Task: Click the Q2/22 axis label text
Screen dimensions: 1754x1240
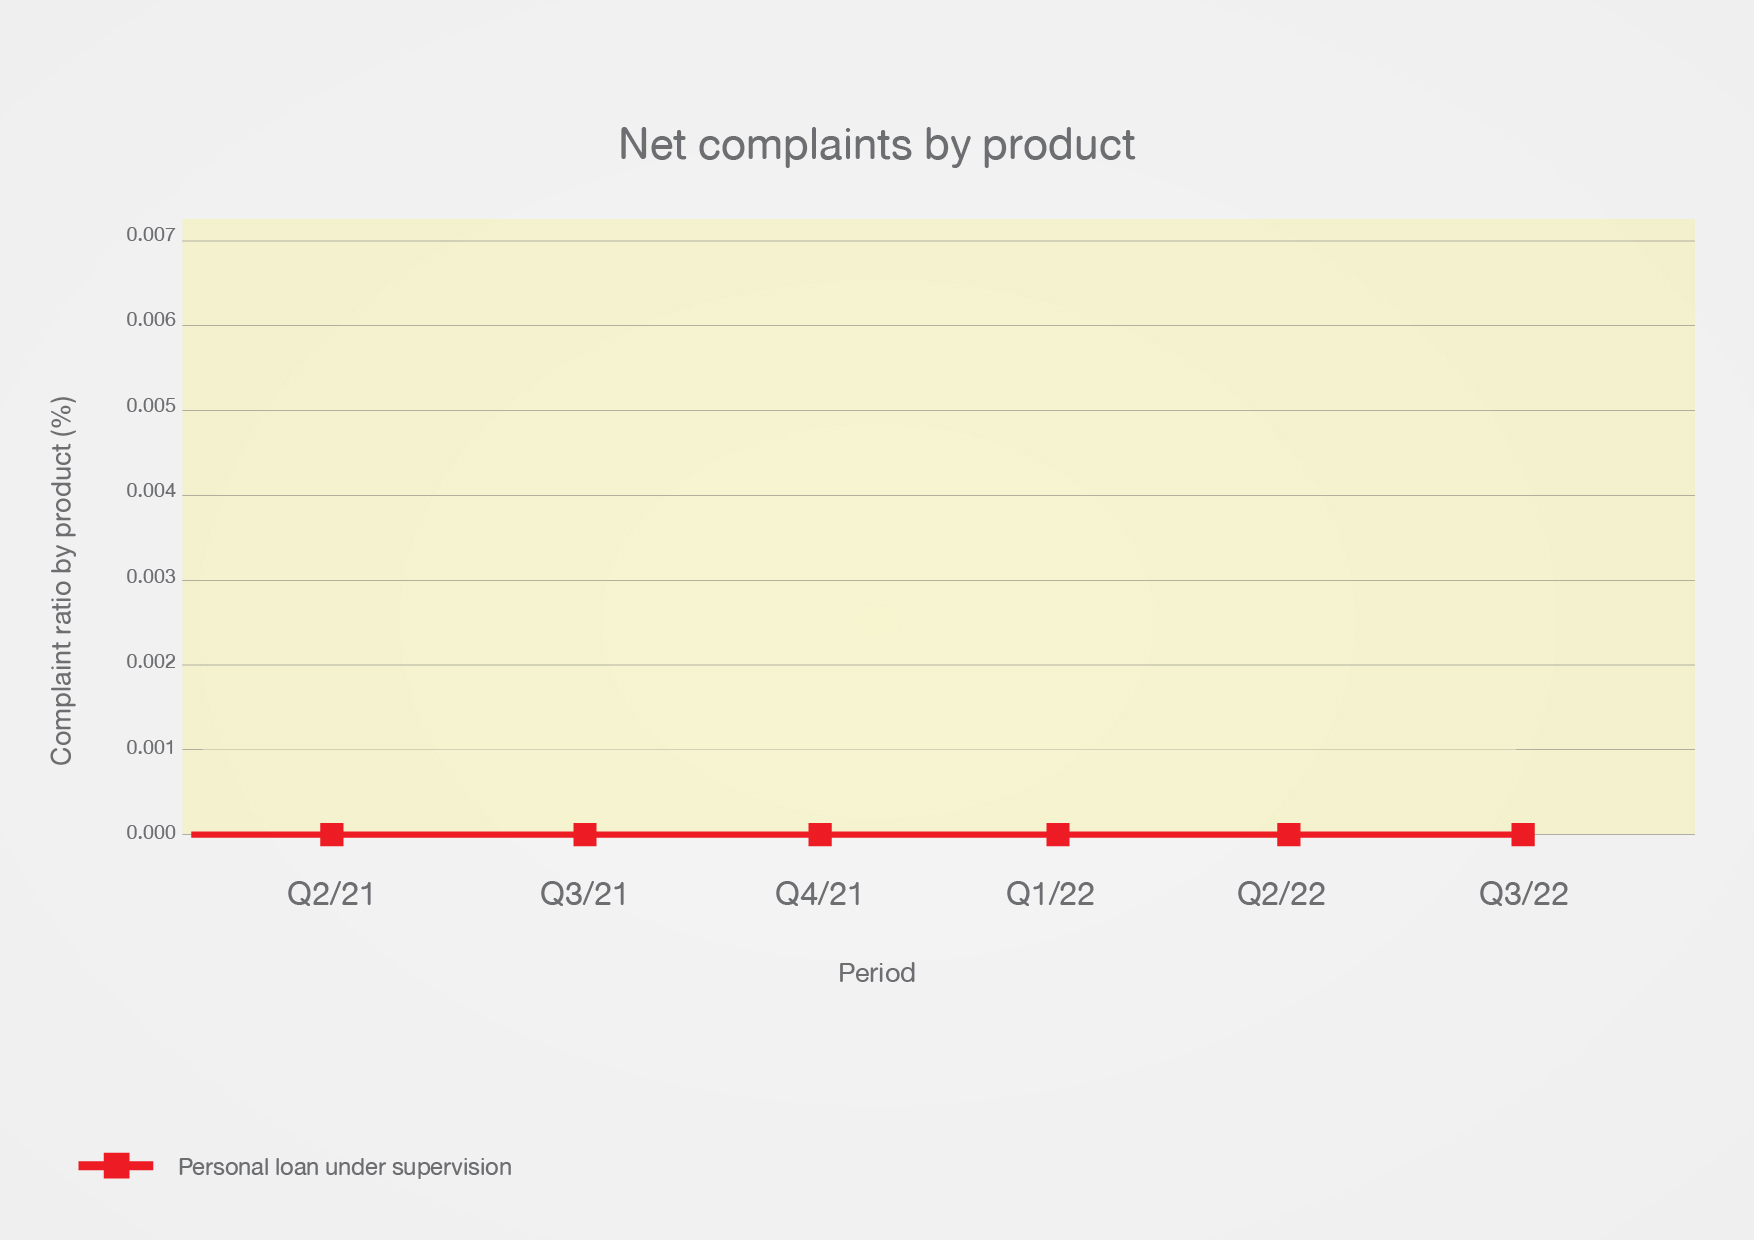Action: click(x=1281, y=894)
